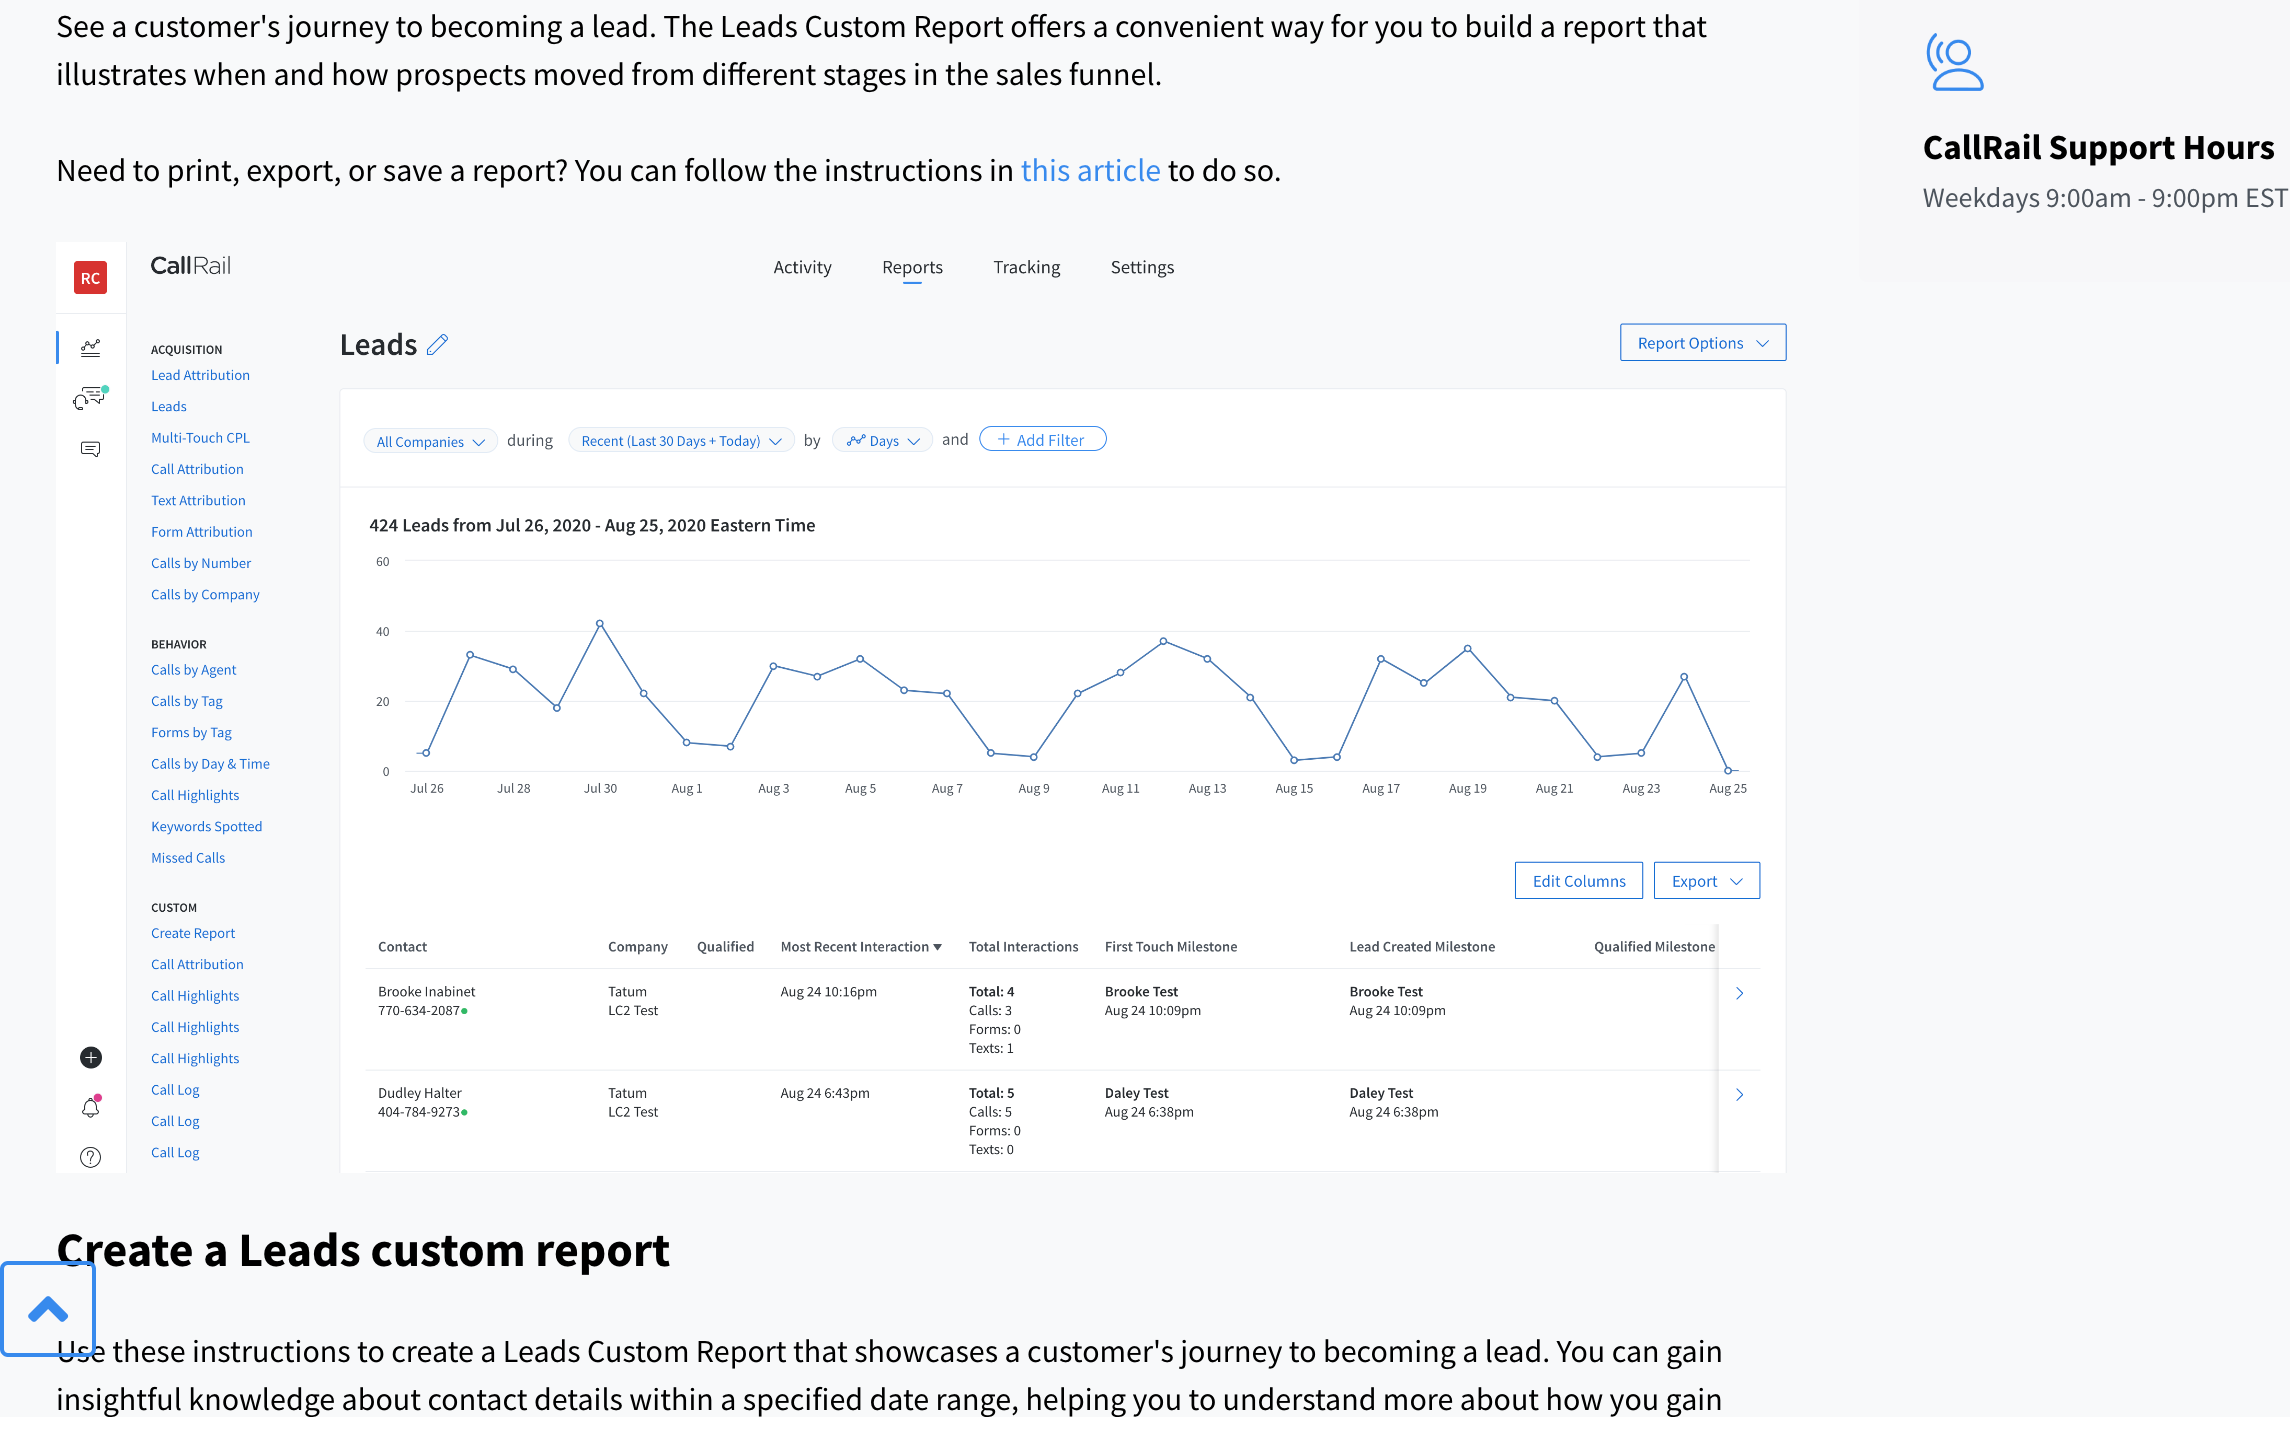Select the Reports navigation icon
Viewport: 2290px width, 1430px height.
click(89, 348)
